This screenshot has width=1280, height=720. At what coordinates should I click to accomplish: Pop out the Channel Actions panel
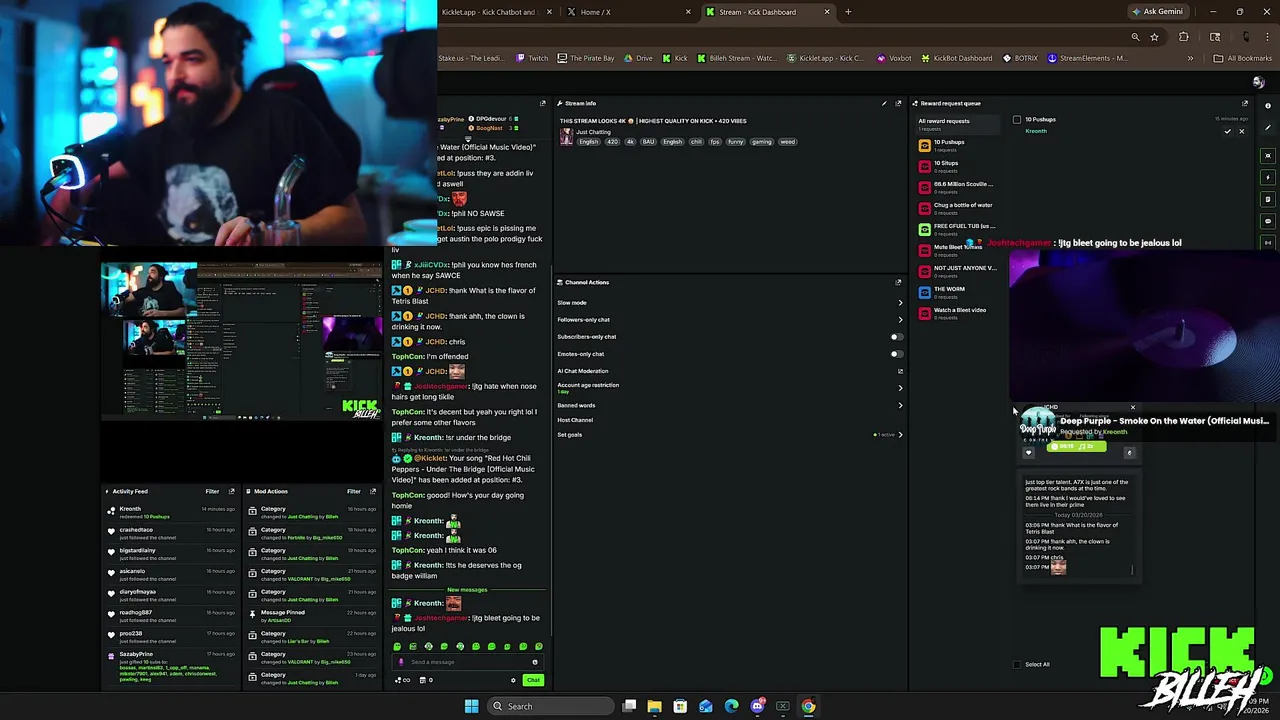click(898, 282)
